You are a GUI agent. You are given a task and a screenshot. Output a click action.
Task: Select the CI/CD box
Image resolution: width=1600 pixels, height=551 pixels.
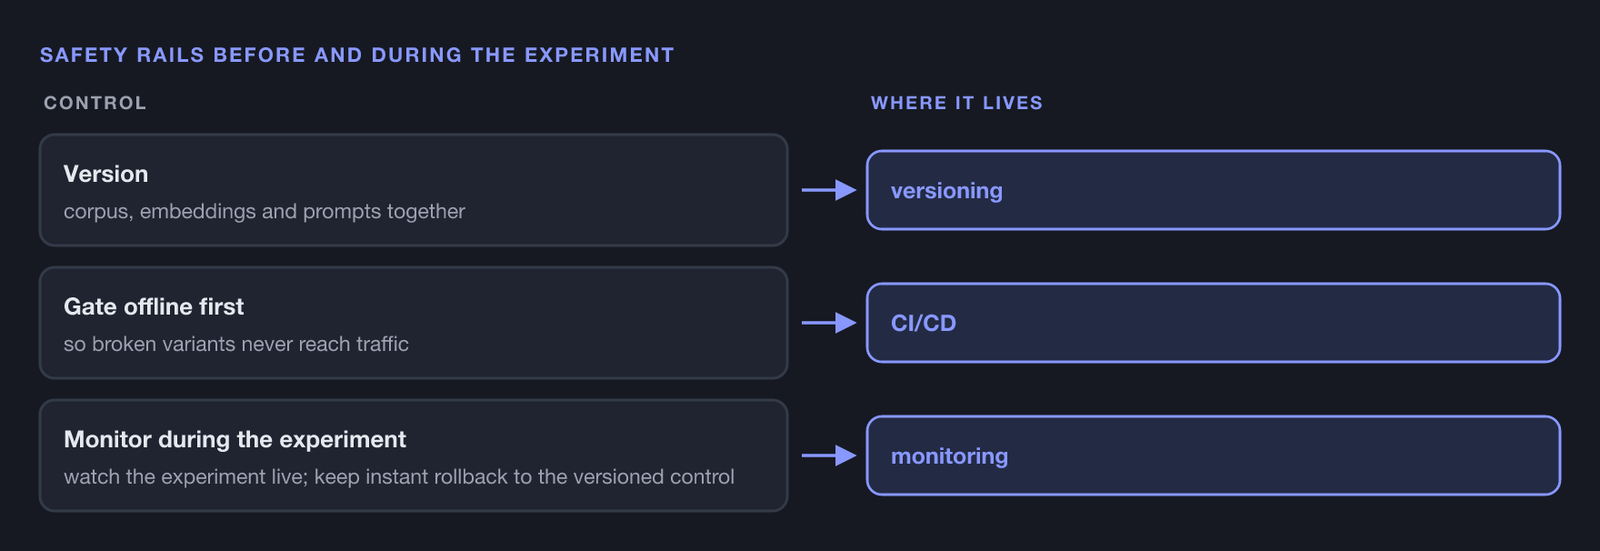click(x=1213, y=323)
